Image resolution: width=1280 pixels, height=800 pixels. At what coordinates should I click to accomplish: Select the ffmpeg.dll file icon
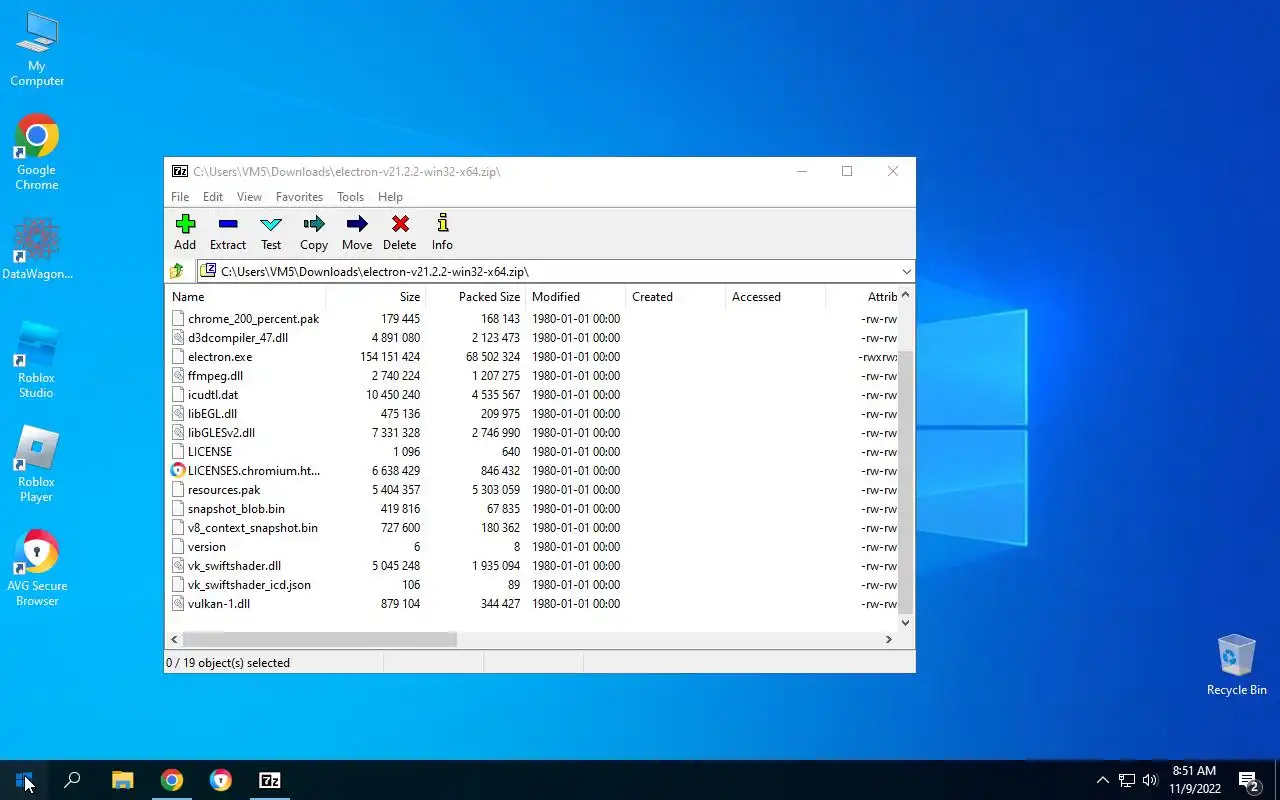coord(178,376)
